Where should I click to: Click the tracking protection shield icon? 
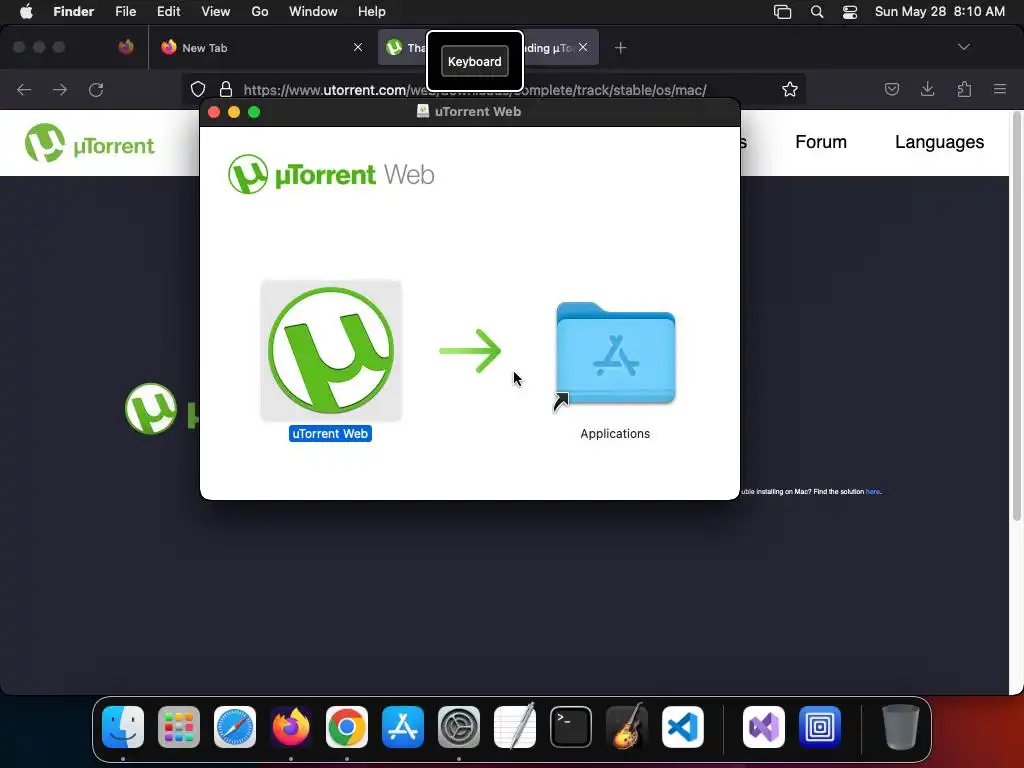(x=198, y=89)
